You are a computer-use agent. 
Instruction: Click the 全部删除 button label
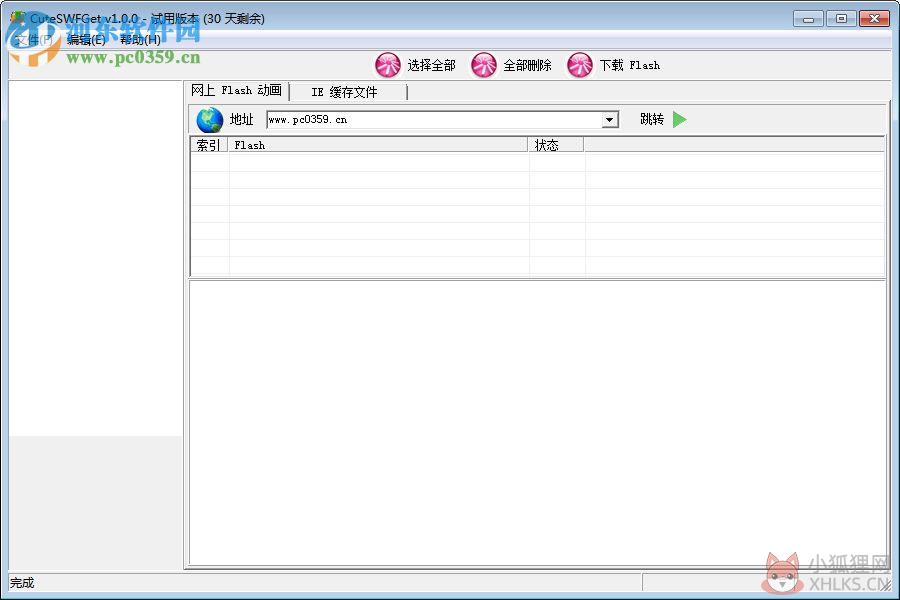[x=527, y=65]
